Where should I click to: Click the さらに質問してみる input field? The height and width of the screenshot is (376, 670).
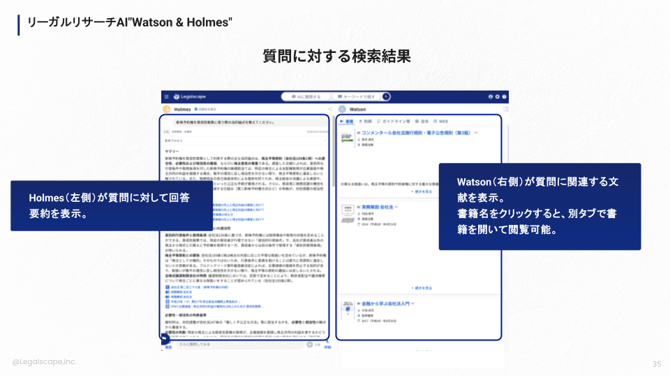pyautogui.click(x=239, y=344)
